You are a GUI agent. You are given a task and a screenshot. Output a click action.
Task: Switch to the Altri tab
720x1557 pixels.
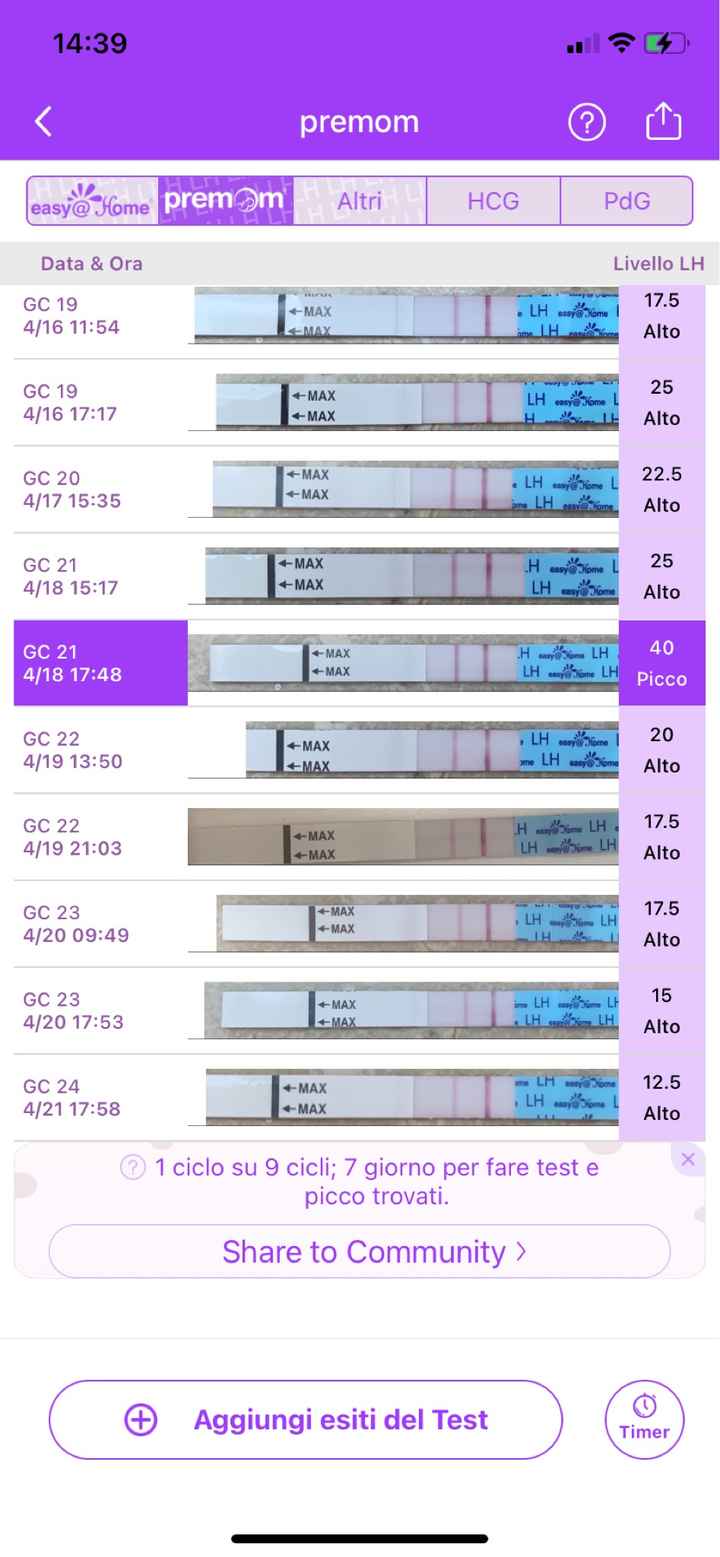point(359,201)
